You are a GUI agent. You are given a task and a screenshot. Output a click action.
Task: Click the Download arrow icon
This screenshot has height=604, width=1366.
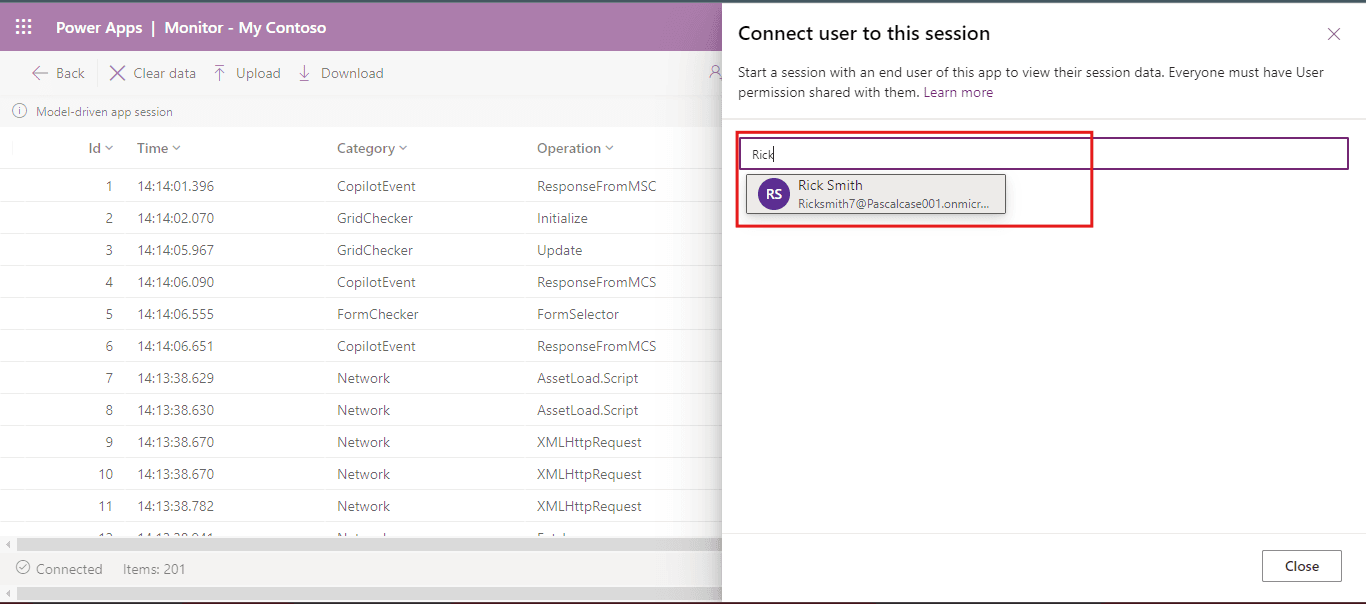(305, 73)
